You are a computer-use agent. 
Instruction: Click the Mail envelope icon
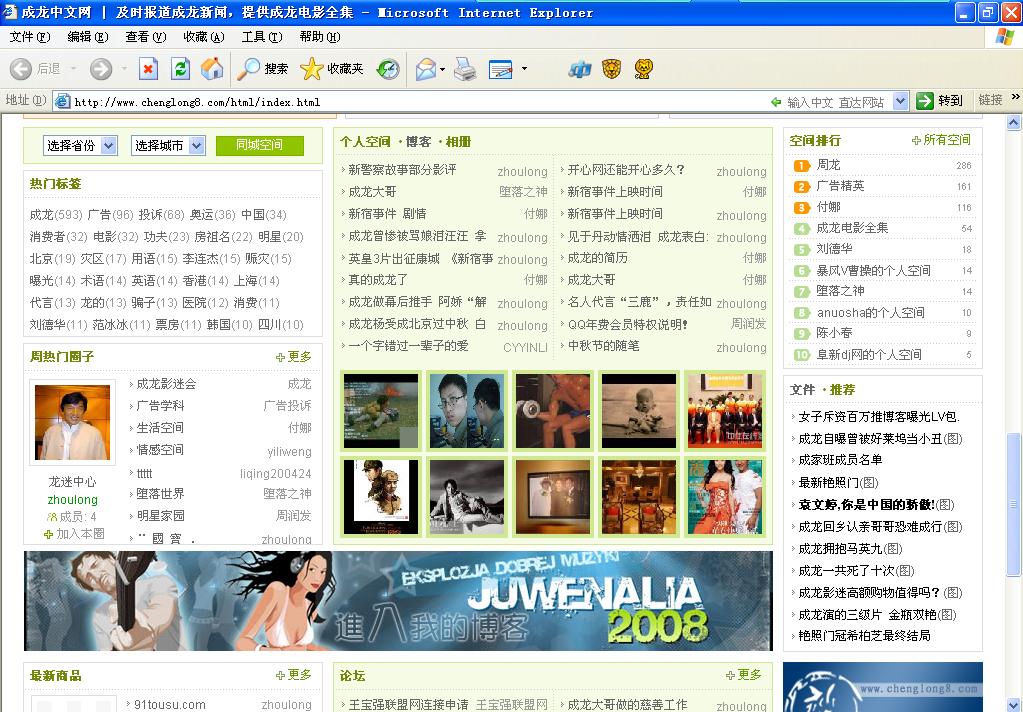pos(425,69)
